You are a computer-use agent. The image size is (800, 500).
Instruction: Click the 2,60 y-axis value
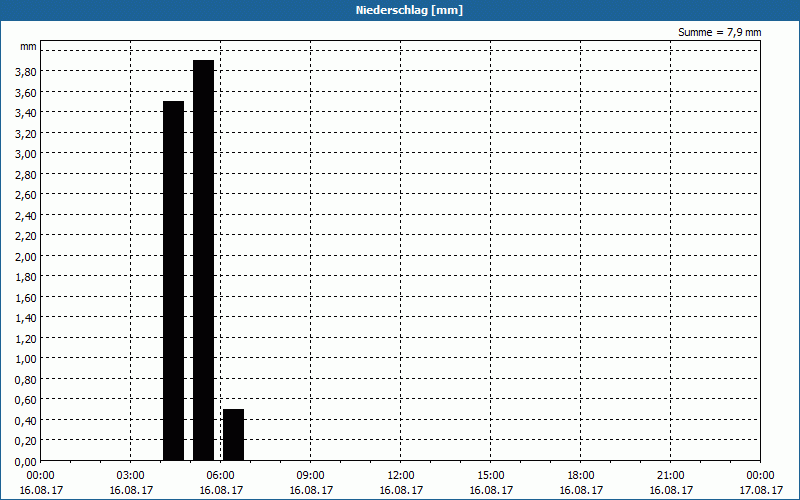[x=26, y=195]
